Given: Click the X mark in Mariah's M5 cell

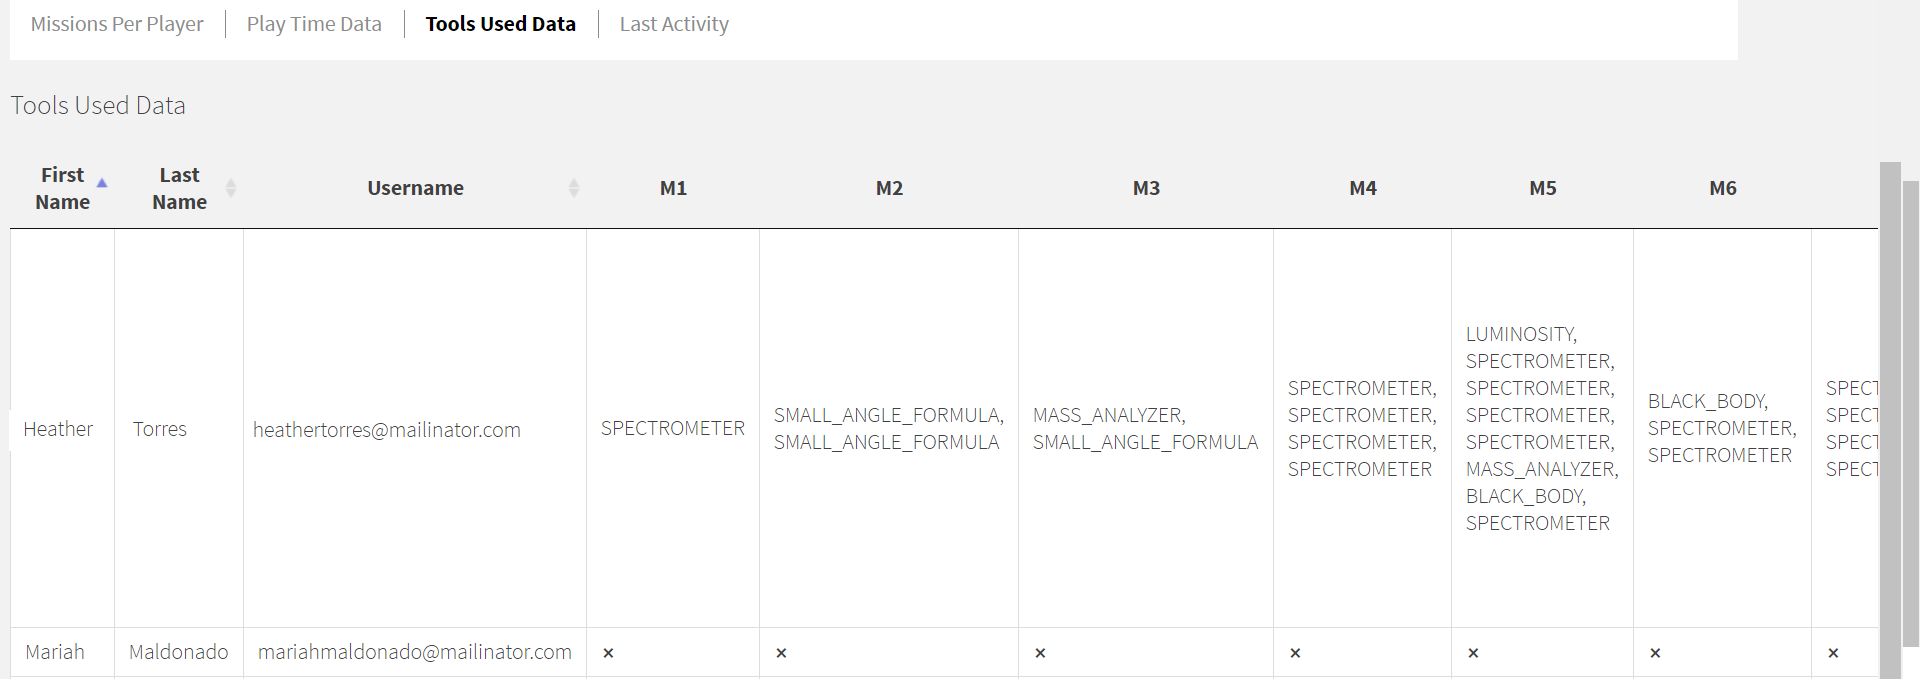Looking at the screenshot, I should 1473,653.
